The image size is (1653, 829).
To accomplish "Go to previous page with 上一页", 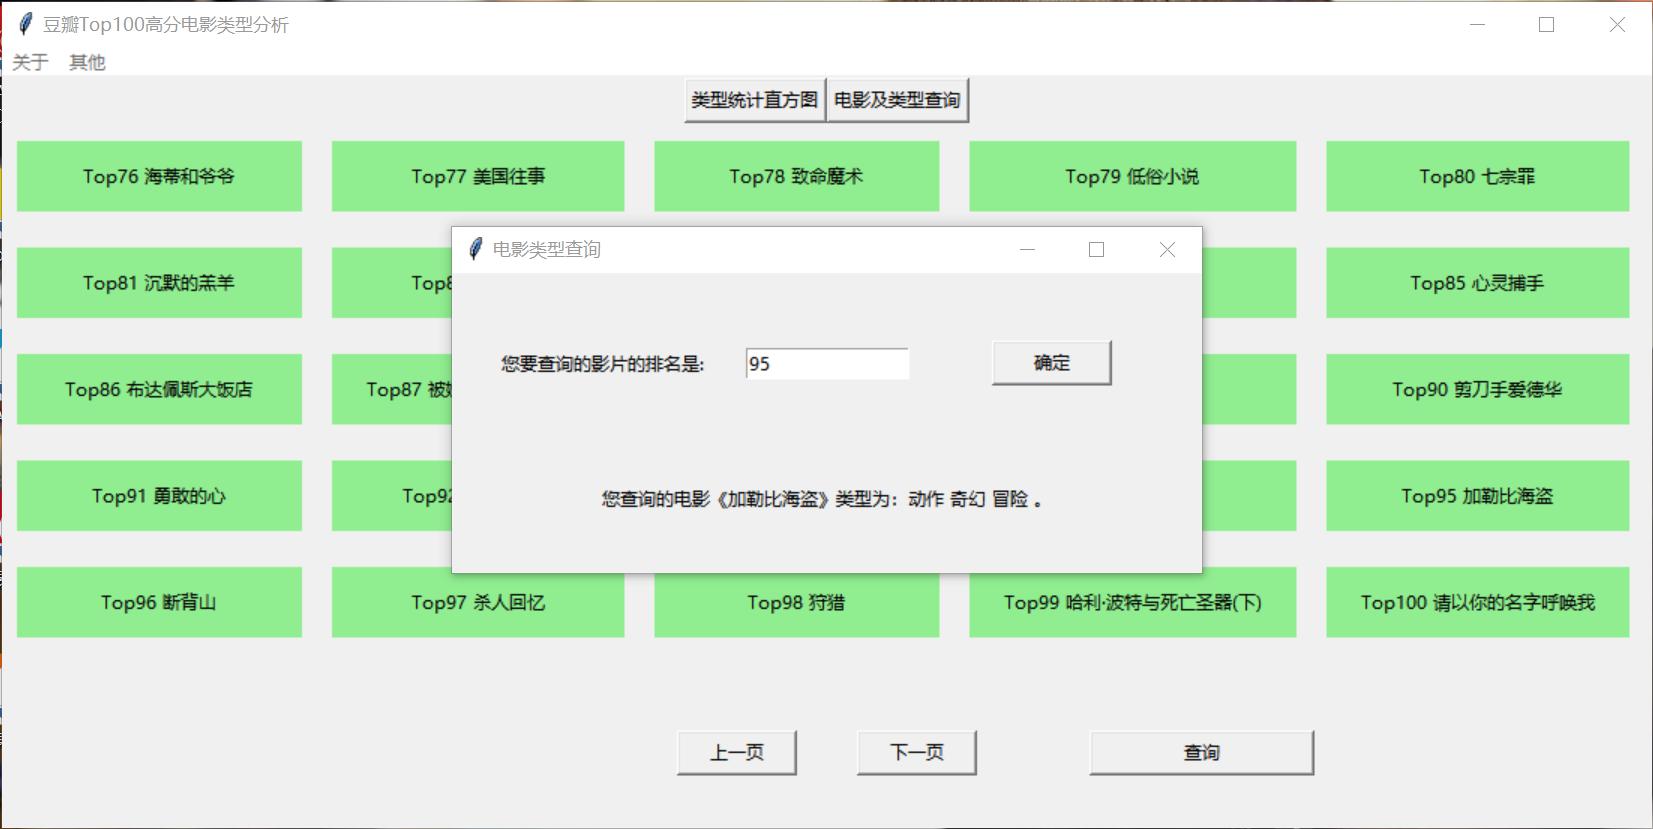I will 737,753.
